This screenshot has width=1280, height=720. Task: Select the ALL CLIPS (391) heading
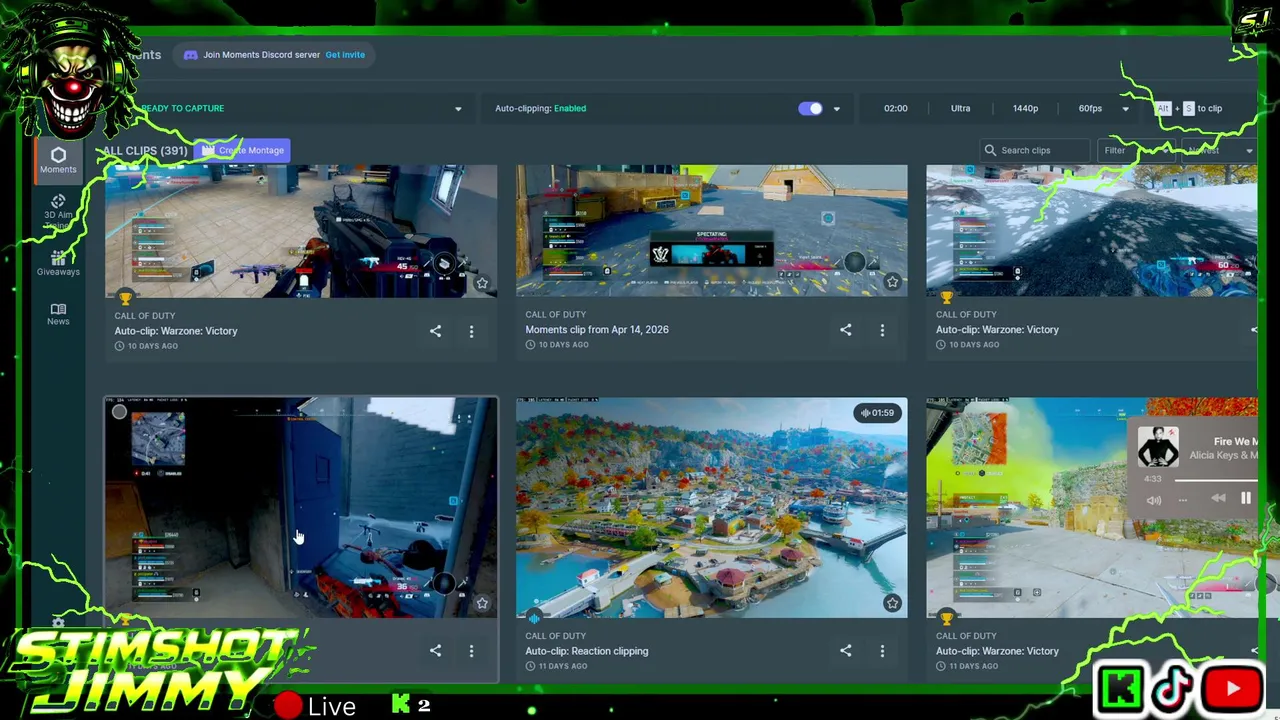[x=145, y=151]
